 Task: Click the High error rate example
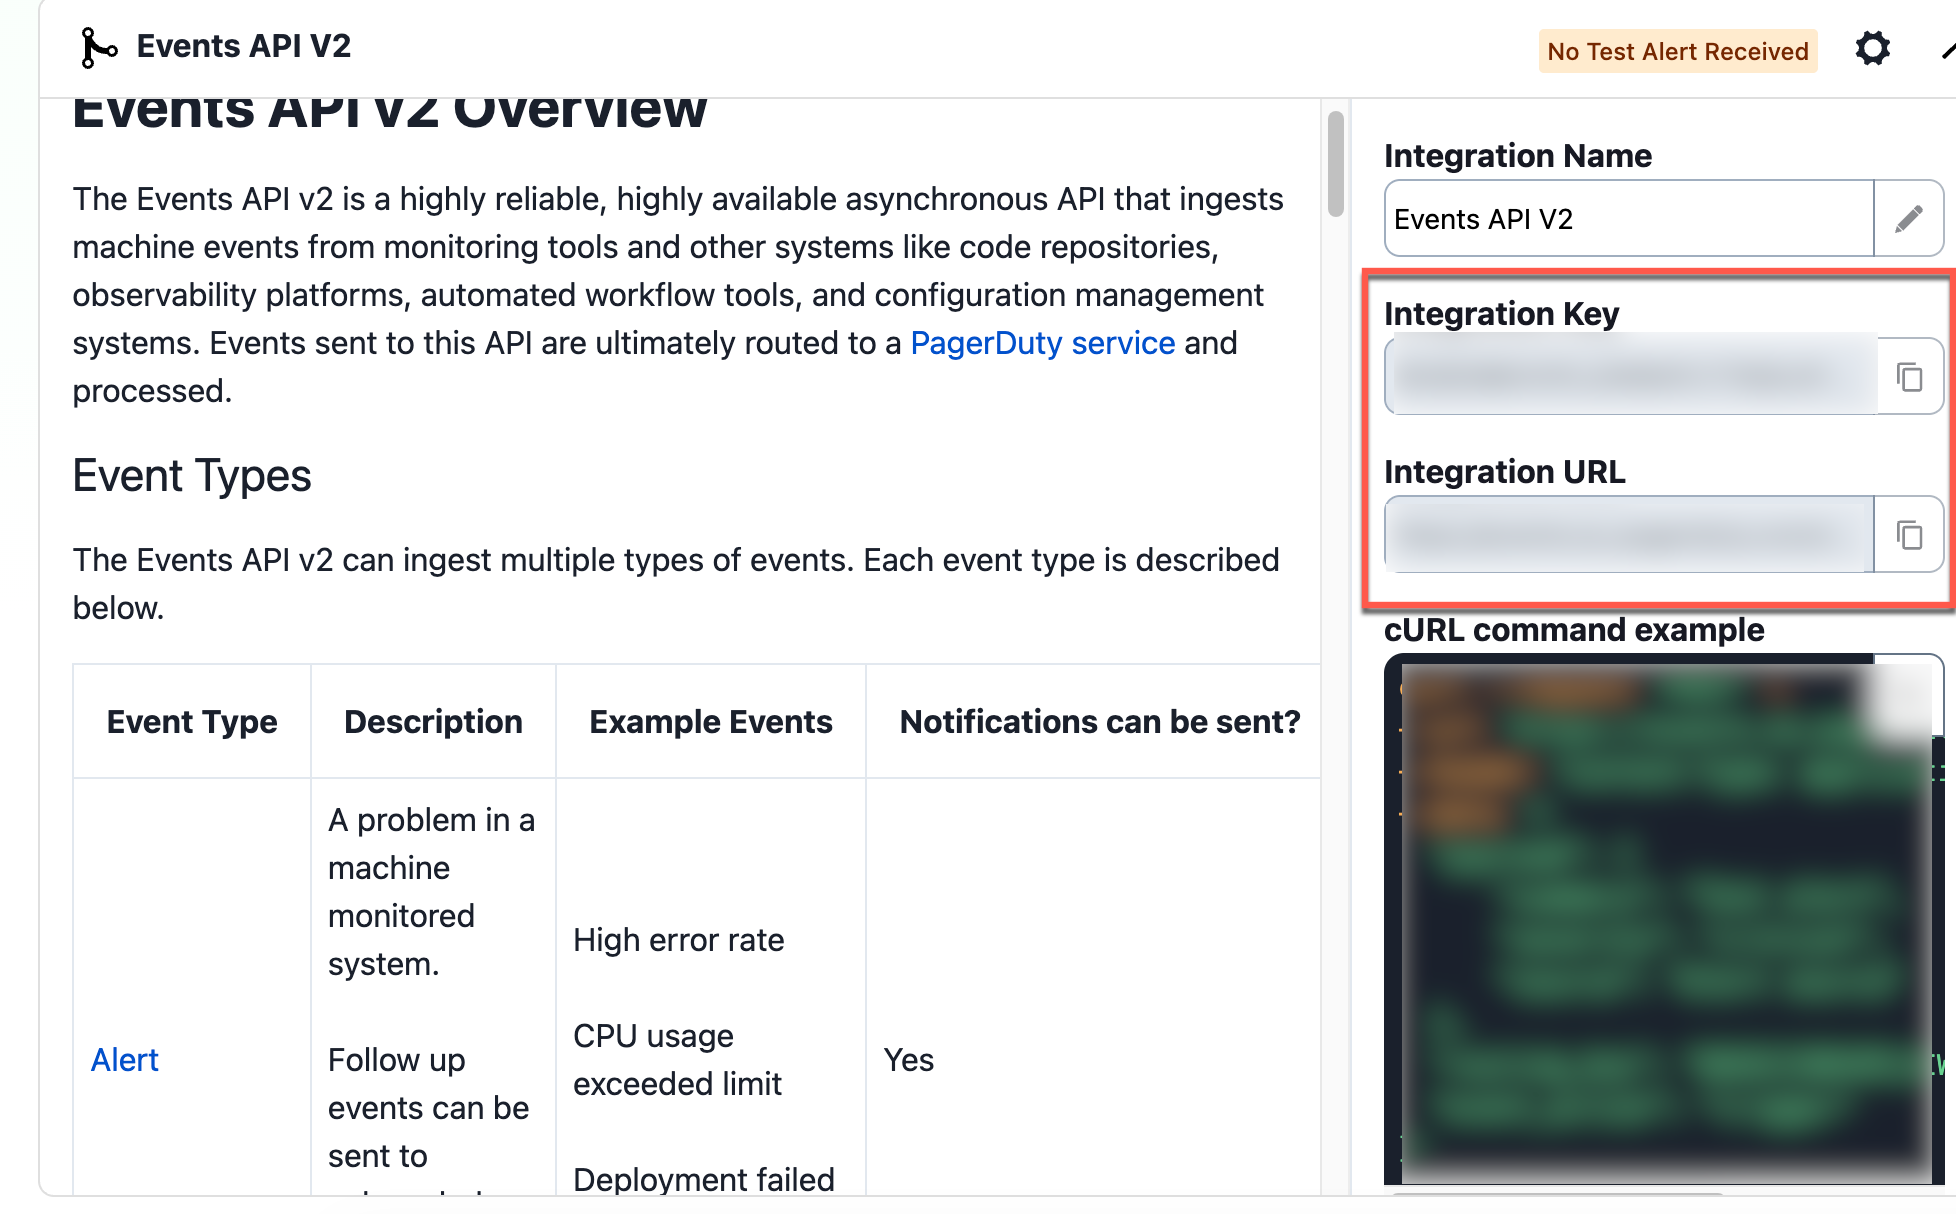[x=678, y=940]
